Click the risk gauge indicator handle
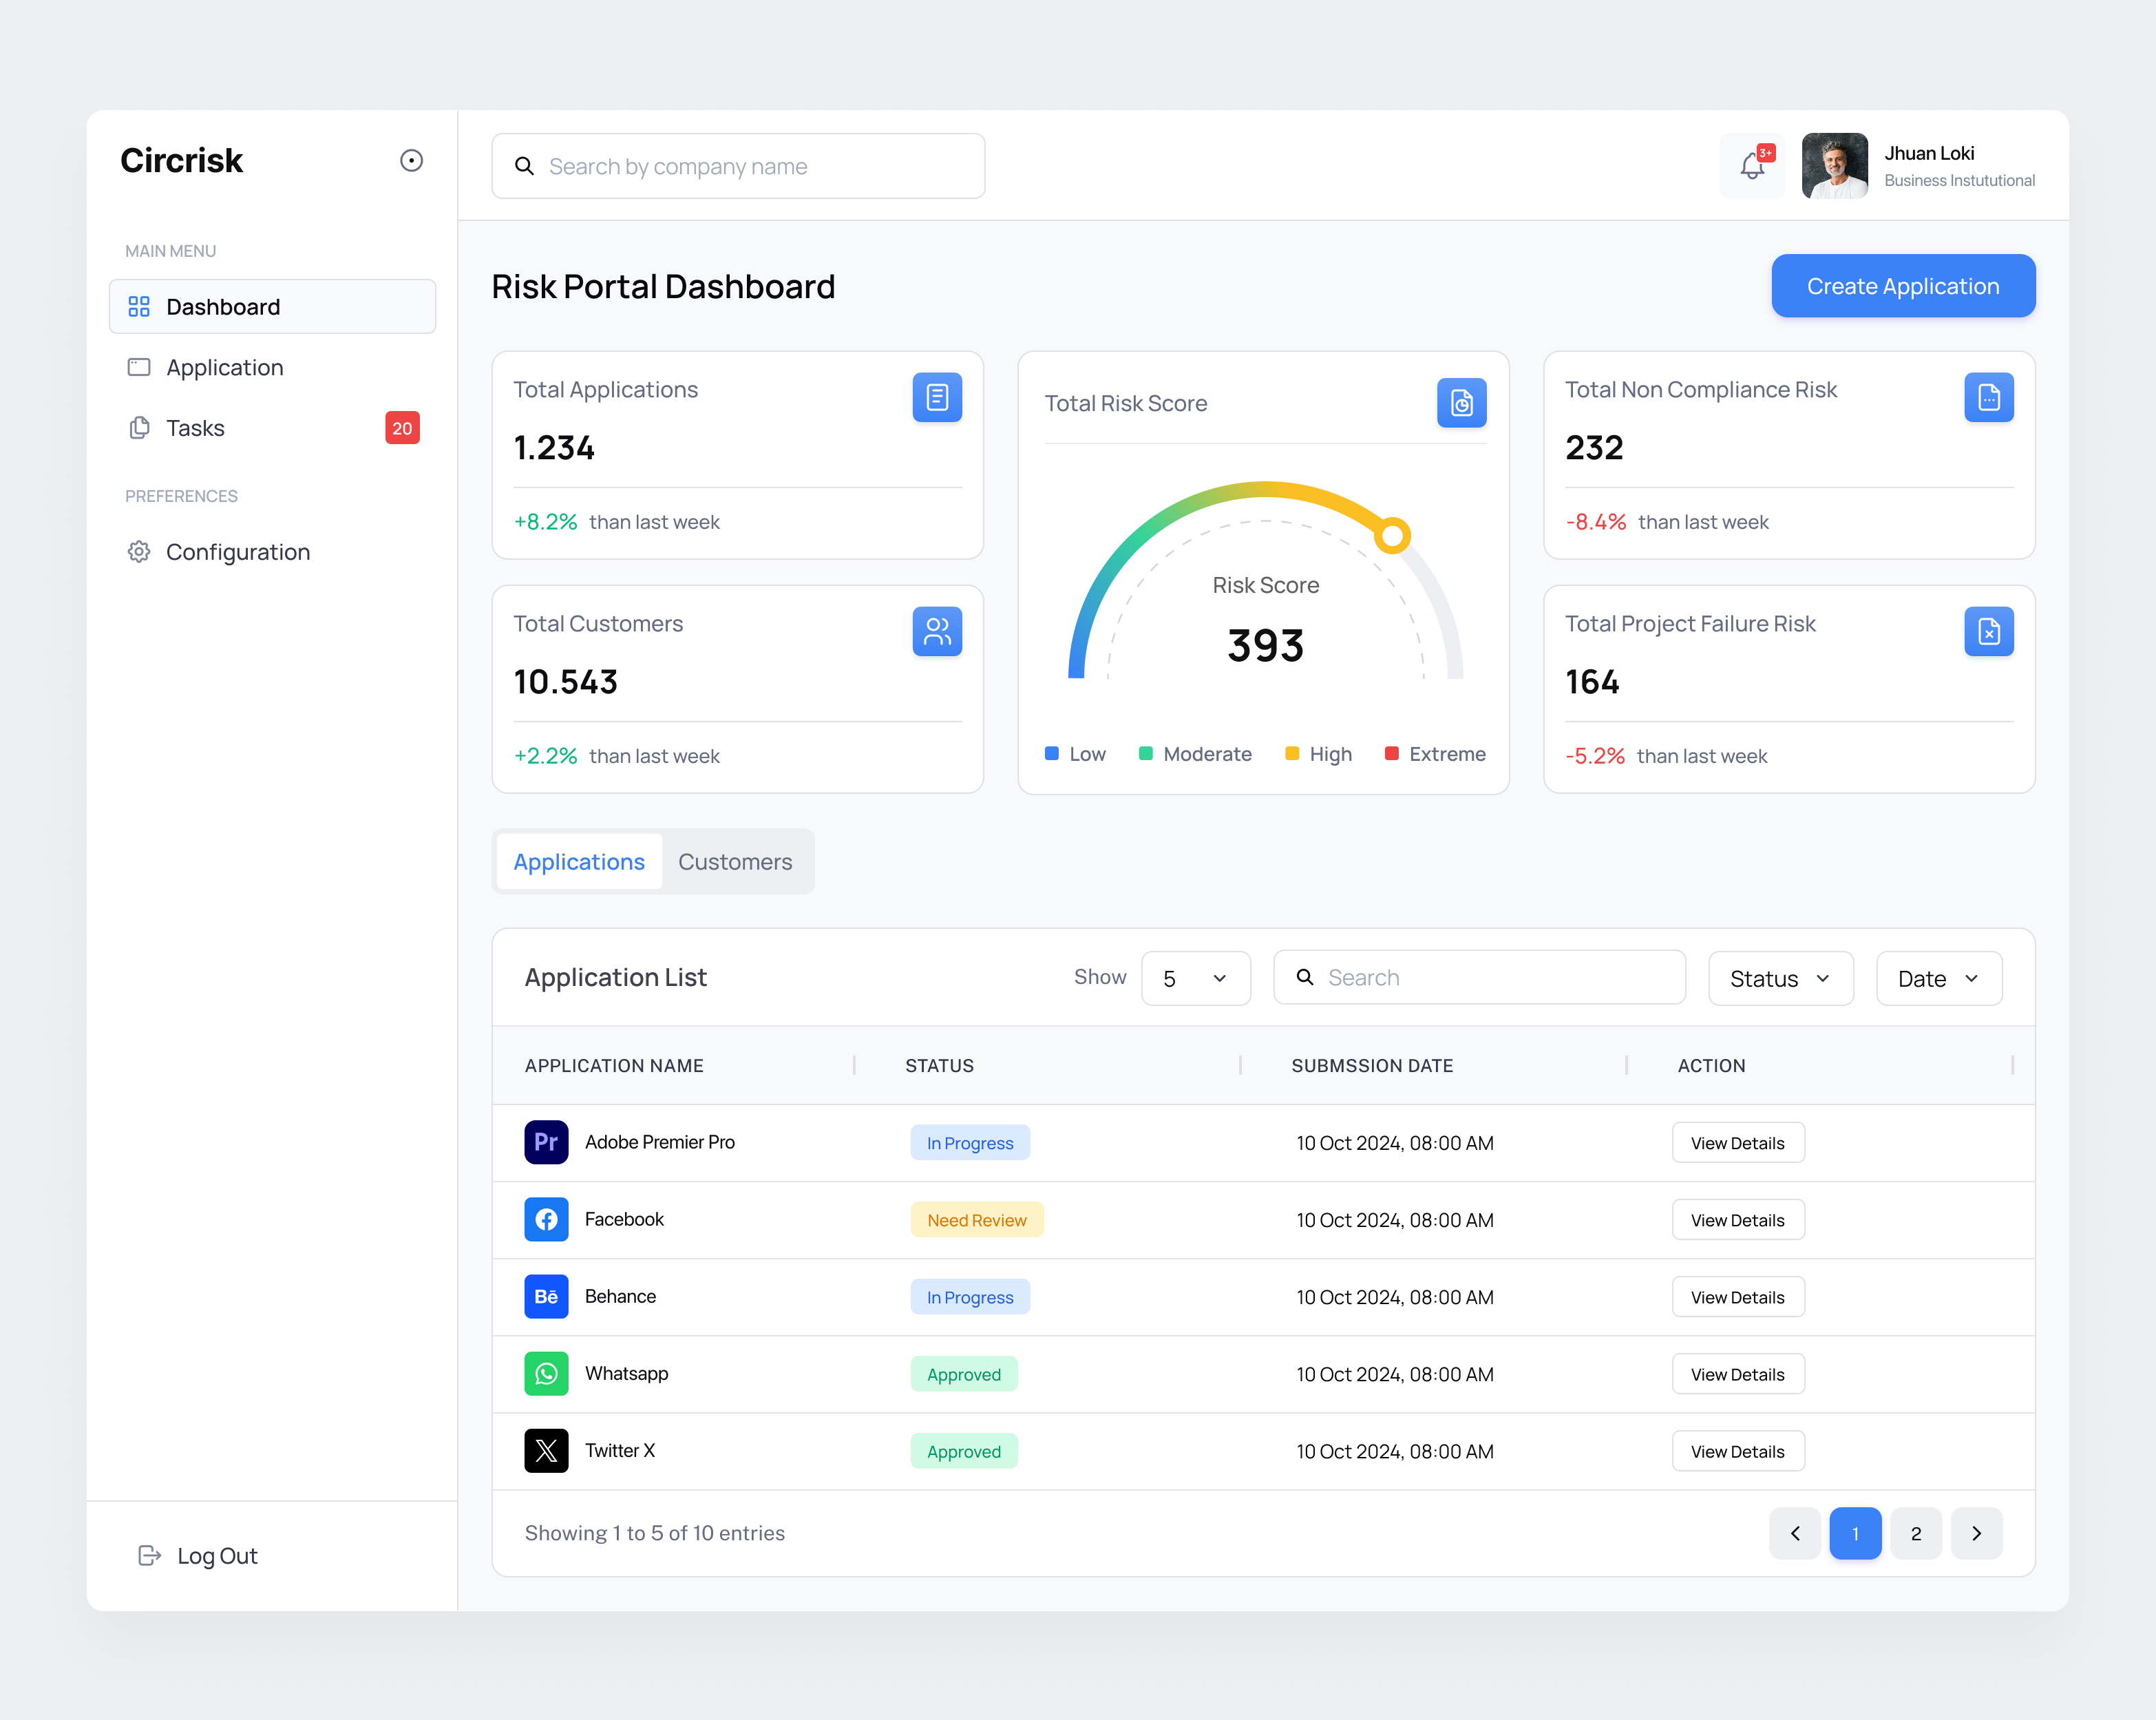Image resolution: width=2156 pixels, height=1720 pixels. (1391, 535)
